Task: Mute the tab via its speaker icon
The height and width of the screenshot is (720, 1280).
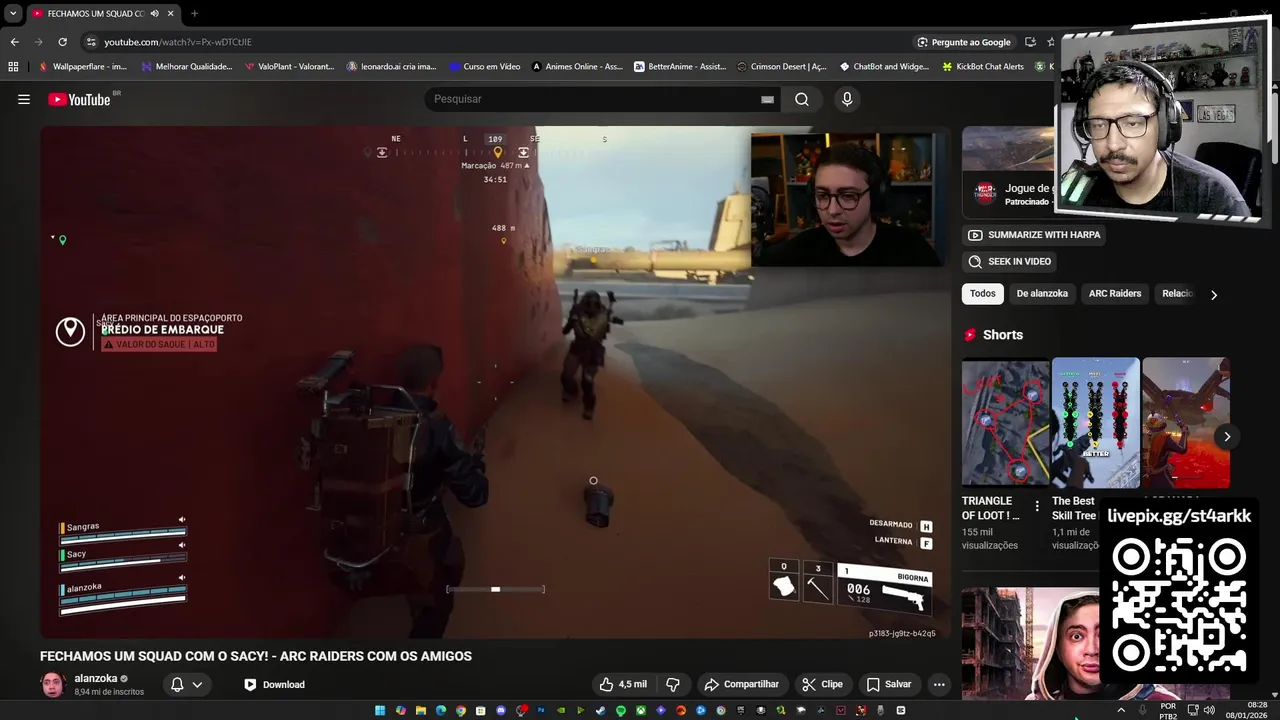Action: [154, 14]
